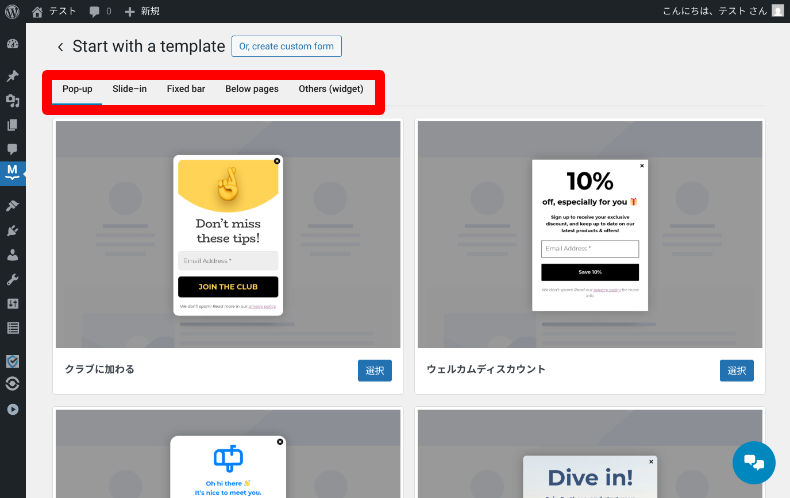Open Comments icon in sidebar

pos(13,149)
